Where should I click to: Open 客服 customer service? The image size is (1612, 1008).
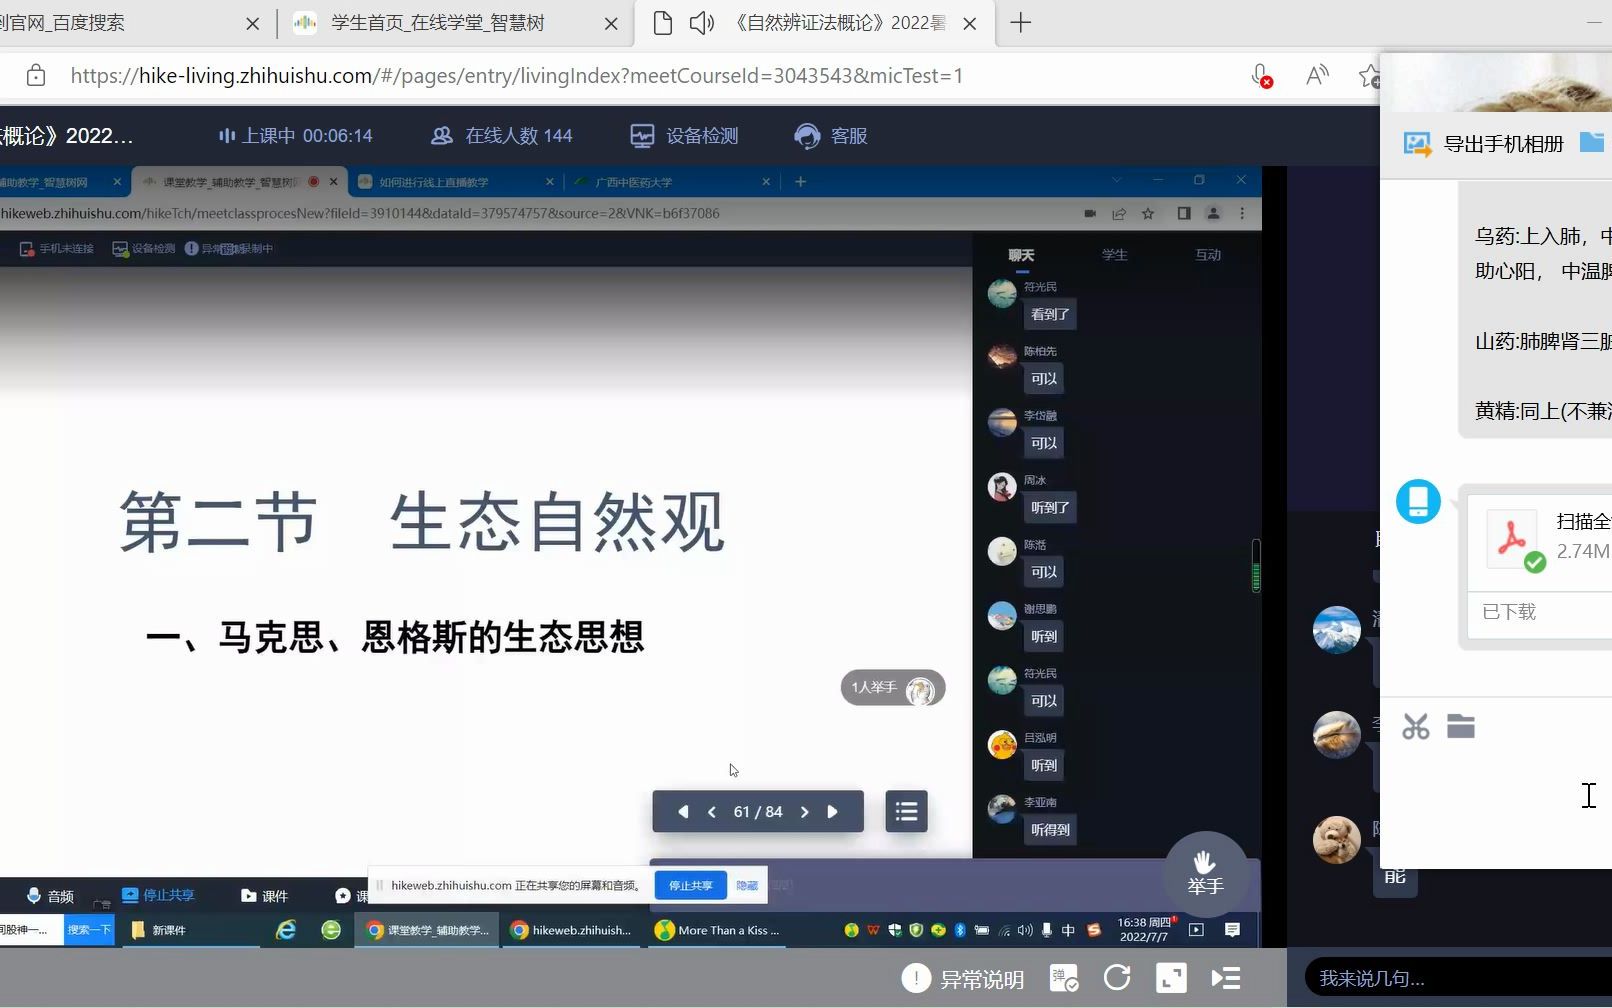coord(830,135)
